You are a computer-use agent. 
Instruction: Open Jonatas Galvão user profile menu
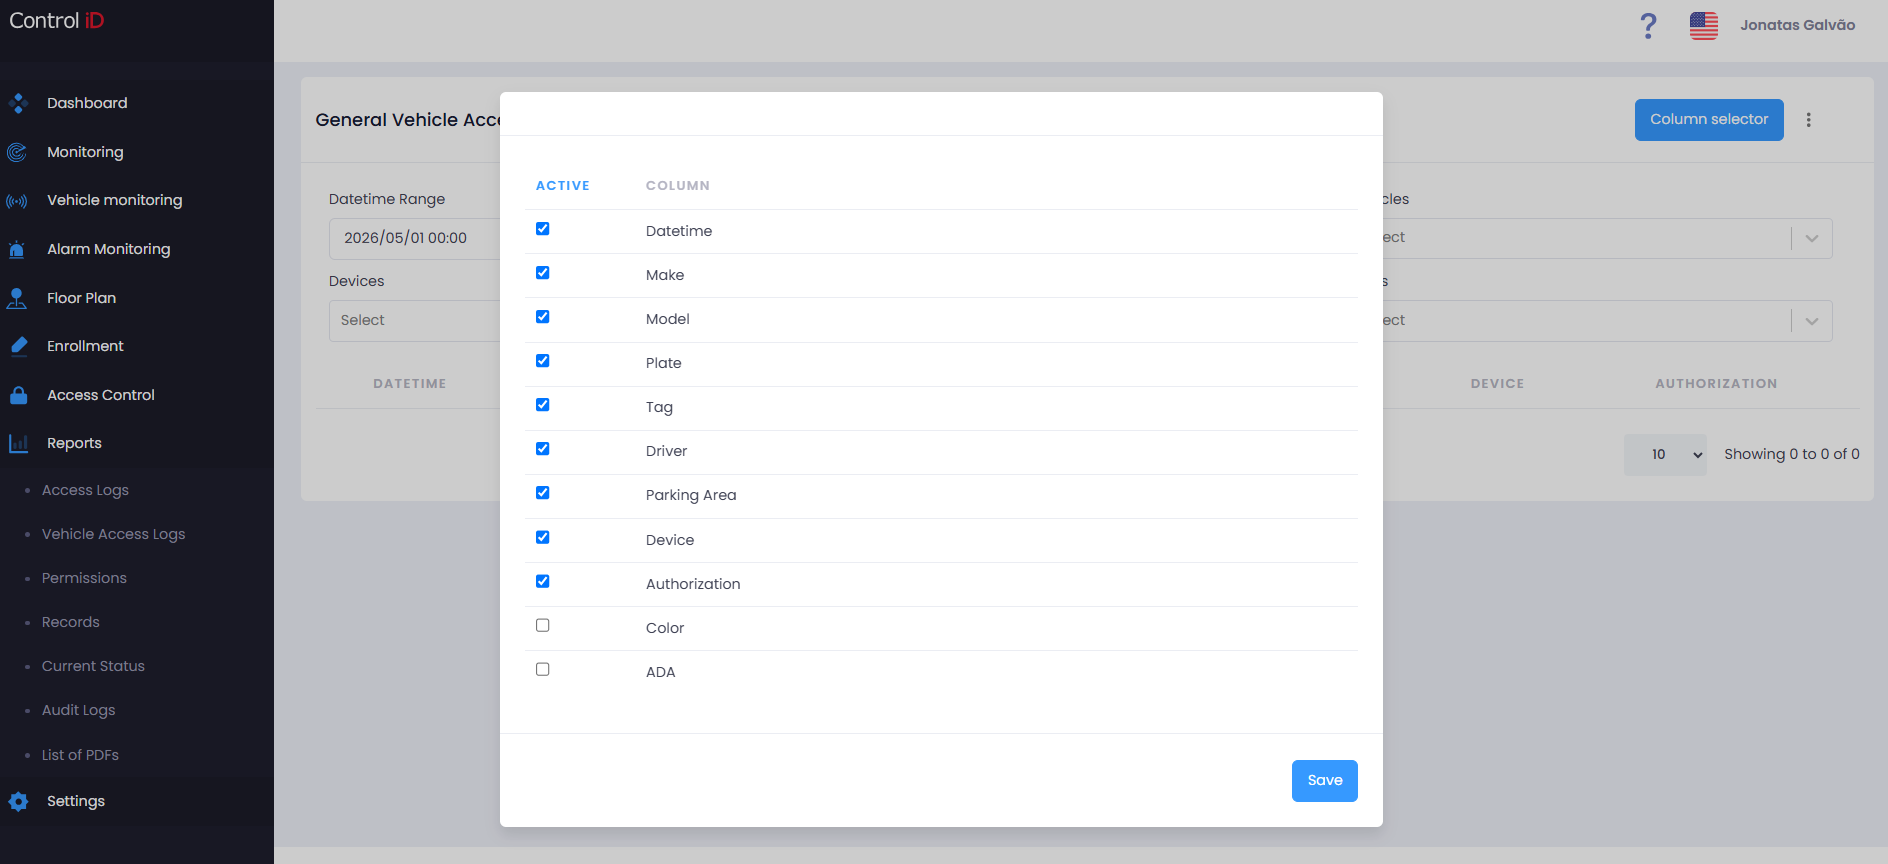pos(1797,25)
